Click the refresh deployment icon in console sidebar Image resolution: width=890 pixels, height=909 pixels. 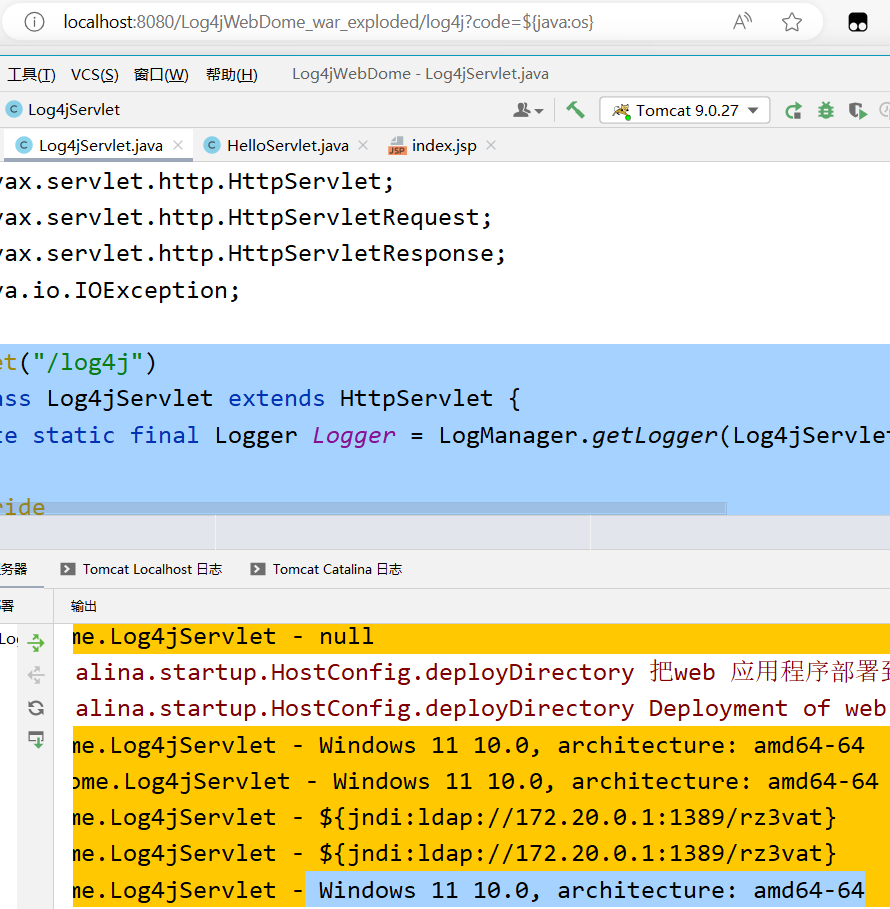[36, 708]
